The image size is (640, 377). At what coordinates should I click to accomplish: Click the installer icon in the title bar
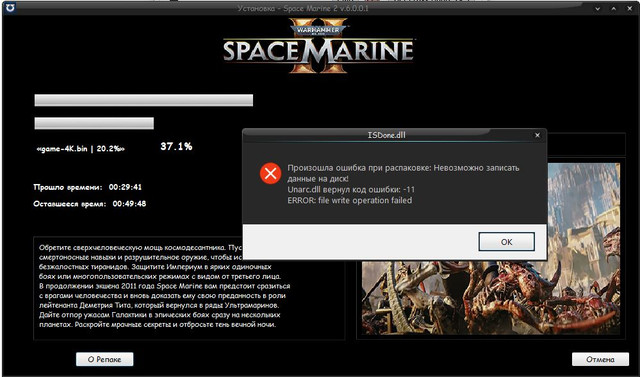pos(10,7)
